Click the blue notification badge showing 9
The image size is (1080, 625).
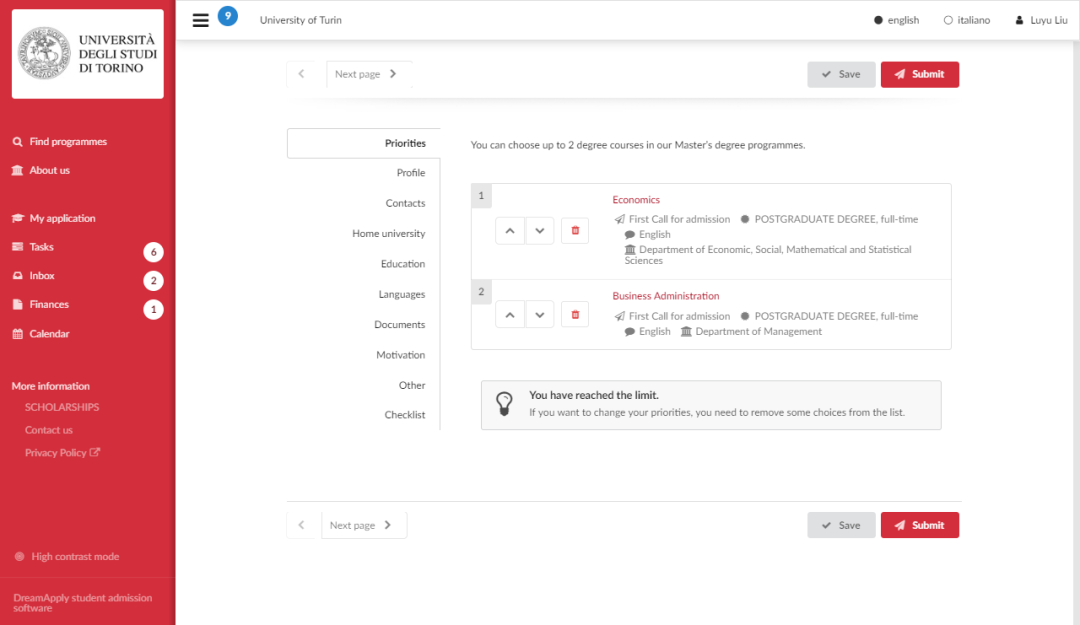tap(228, 16)
